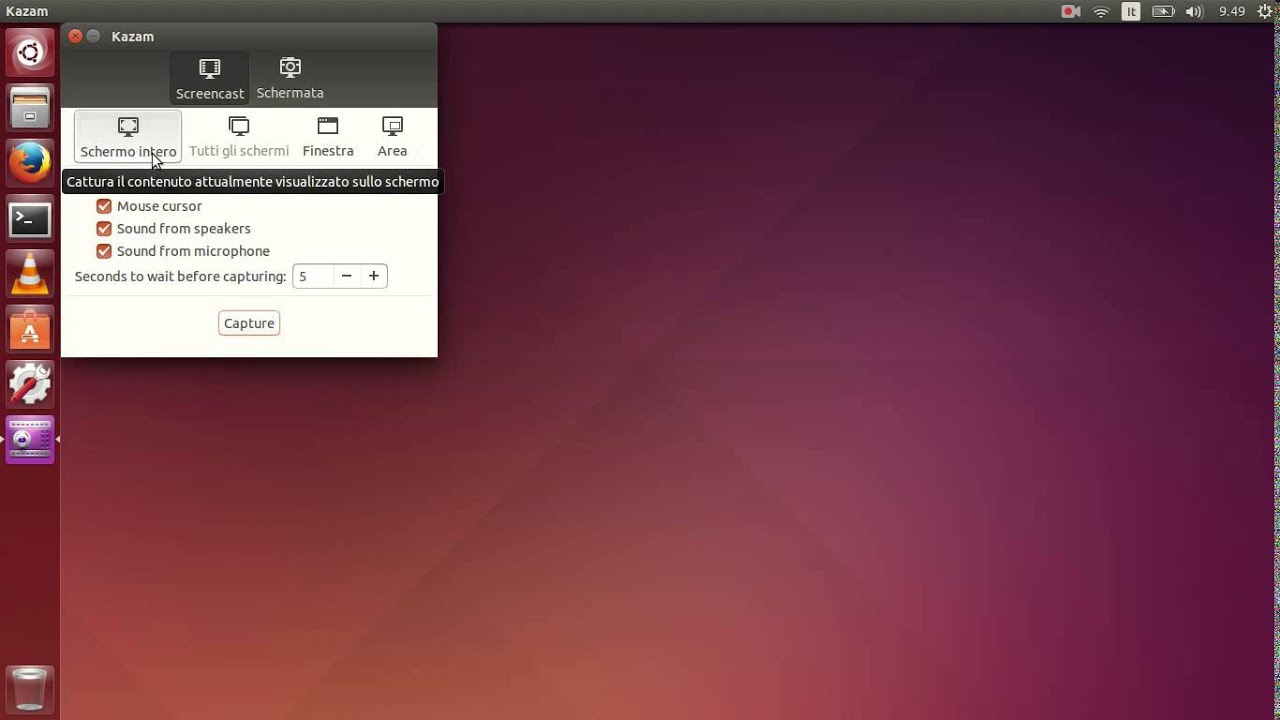Open the Kazam recording indicator in top panel
This screenshot has height=720, width=1280.
1070,12
